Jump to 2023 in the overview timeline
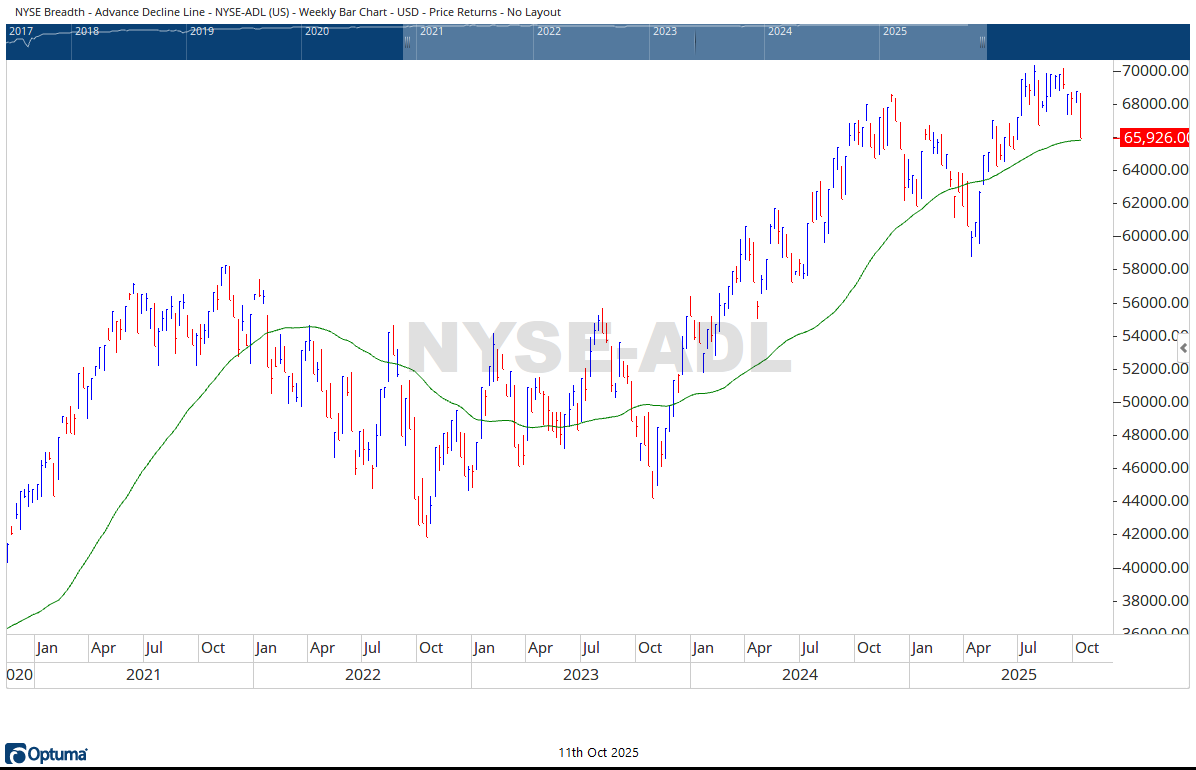 click(664, 31)
